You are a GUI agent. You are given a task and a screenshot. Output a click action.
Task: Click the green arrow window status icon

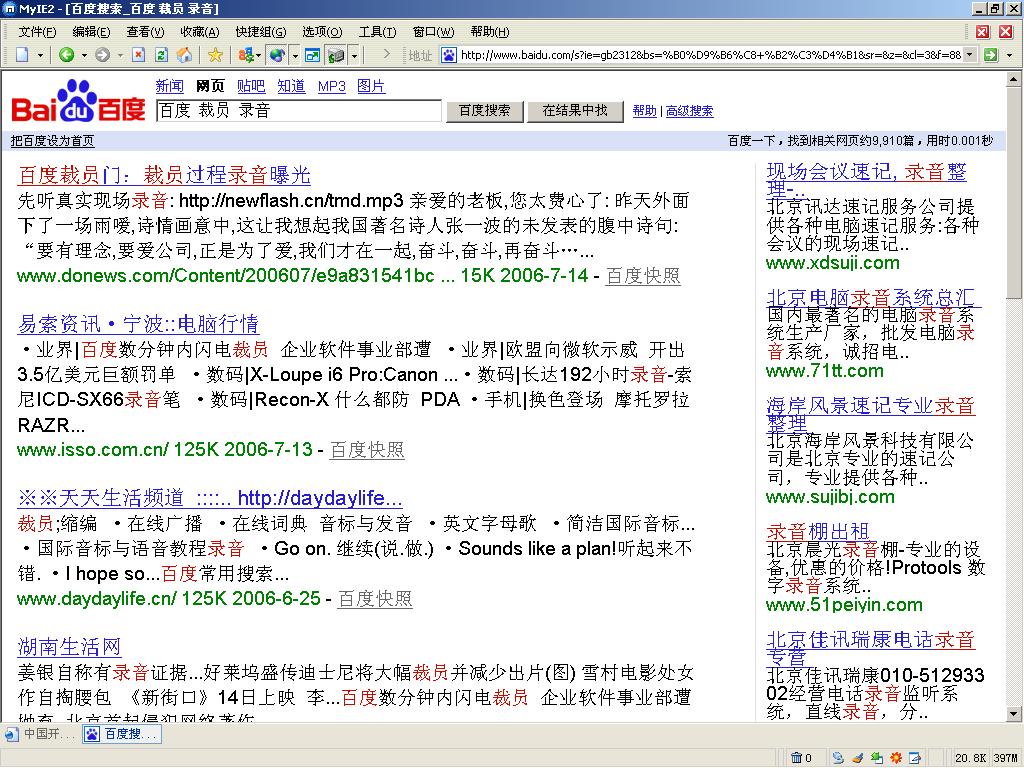pyautogui.click(x=876, y=758)
